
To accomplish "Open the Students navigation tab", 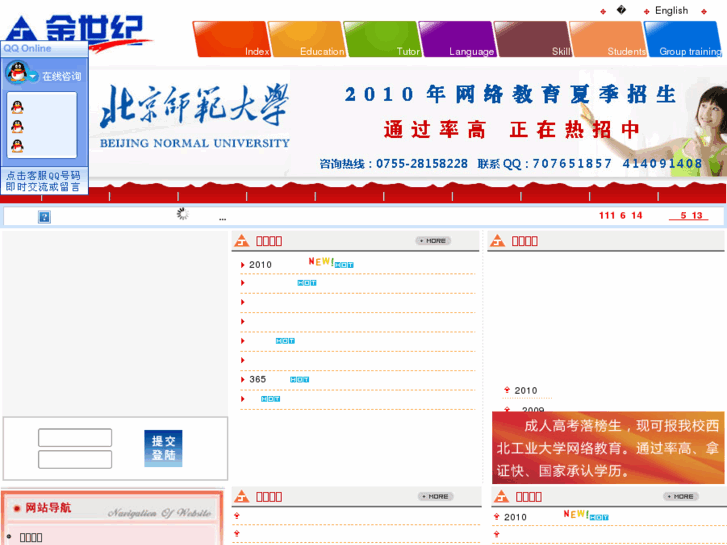I will [608, 39].
